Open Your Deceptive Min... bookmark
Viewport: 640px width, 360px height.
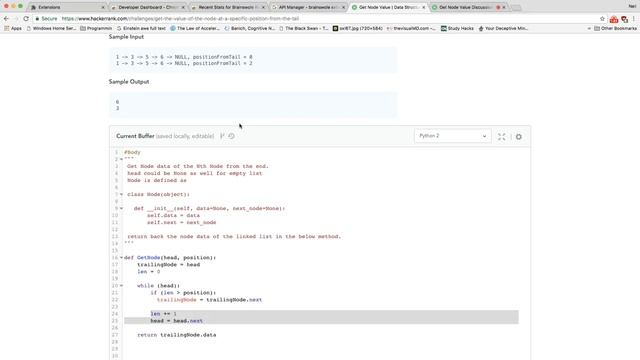[503, 29]
